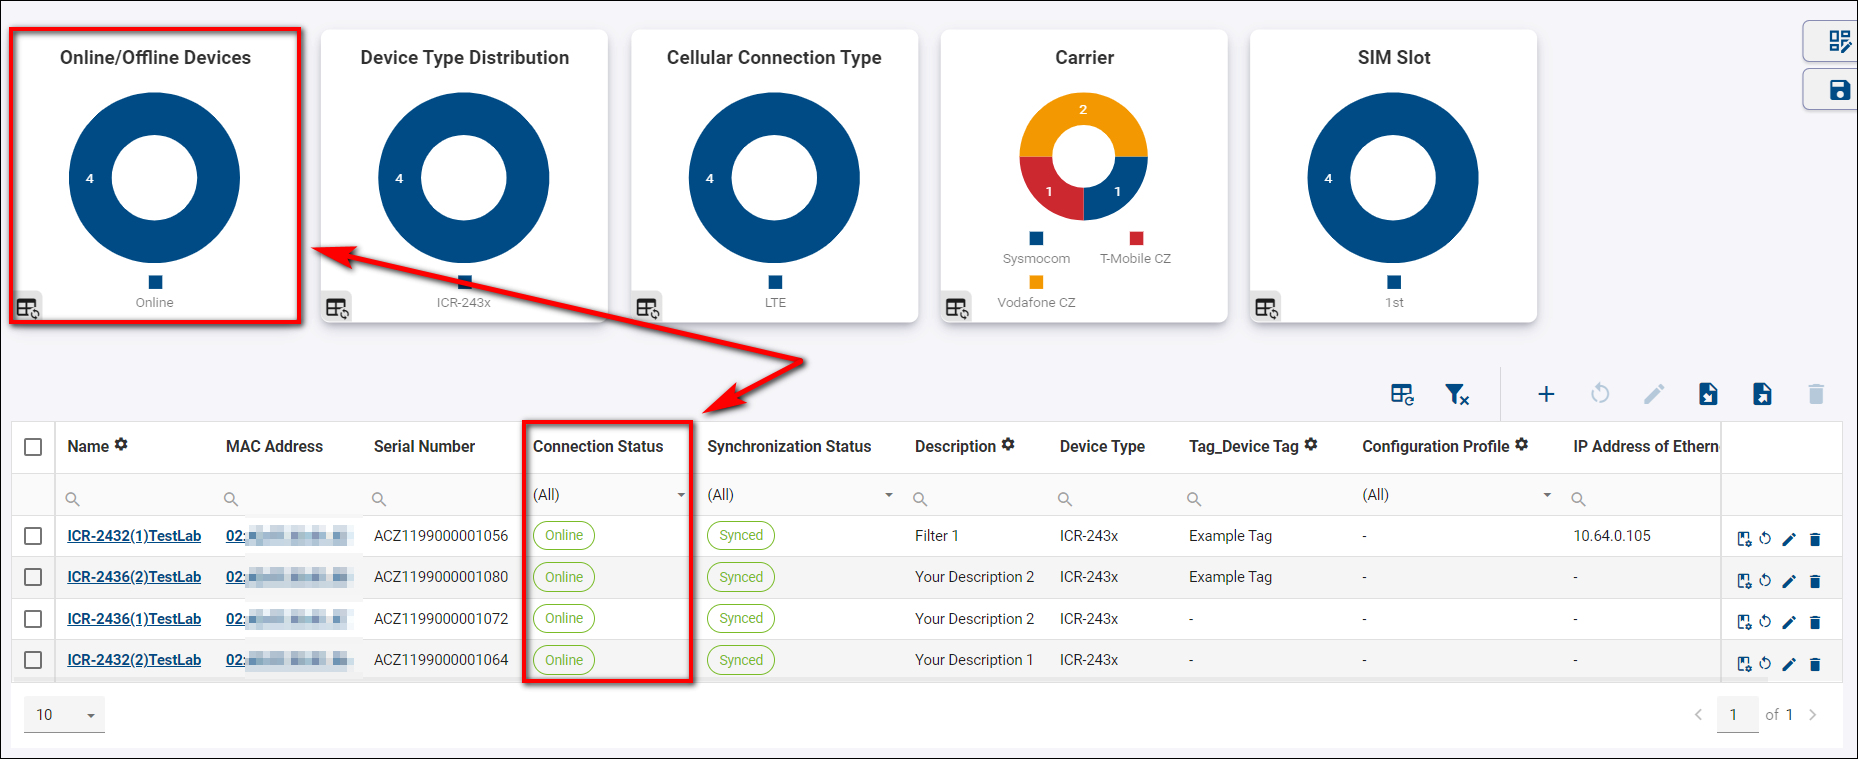Check the box for ICR-2432(1)TestLab row

33,536
